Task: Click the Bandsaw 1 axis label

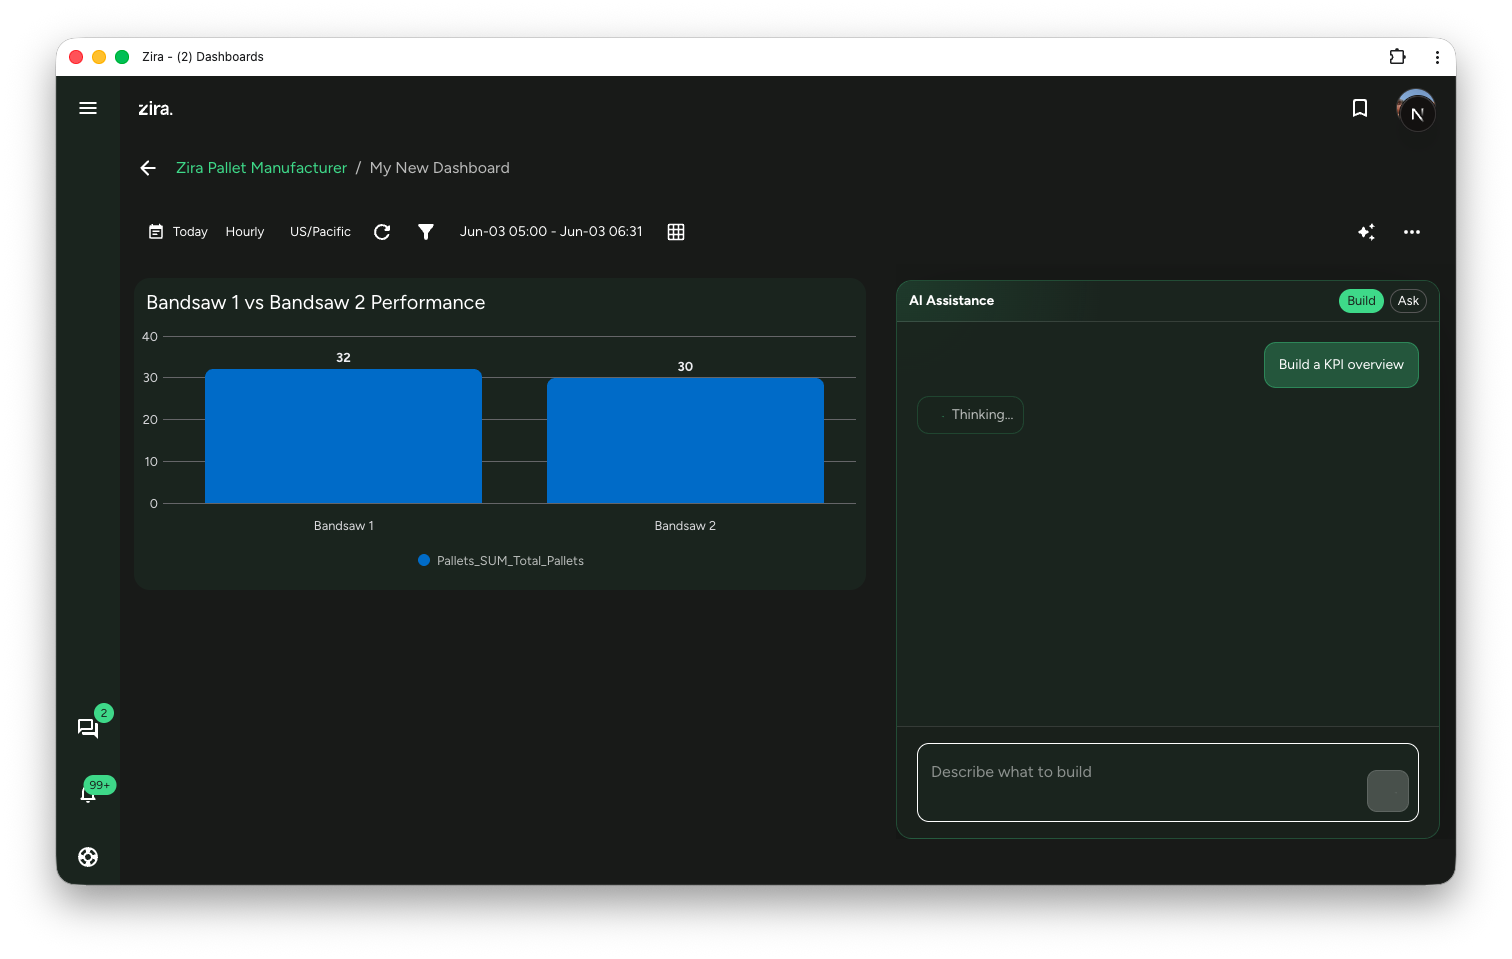Action: click(x=344, y=526)
